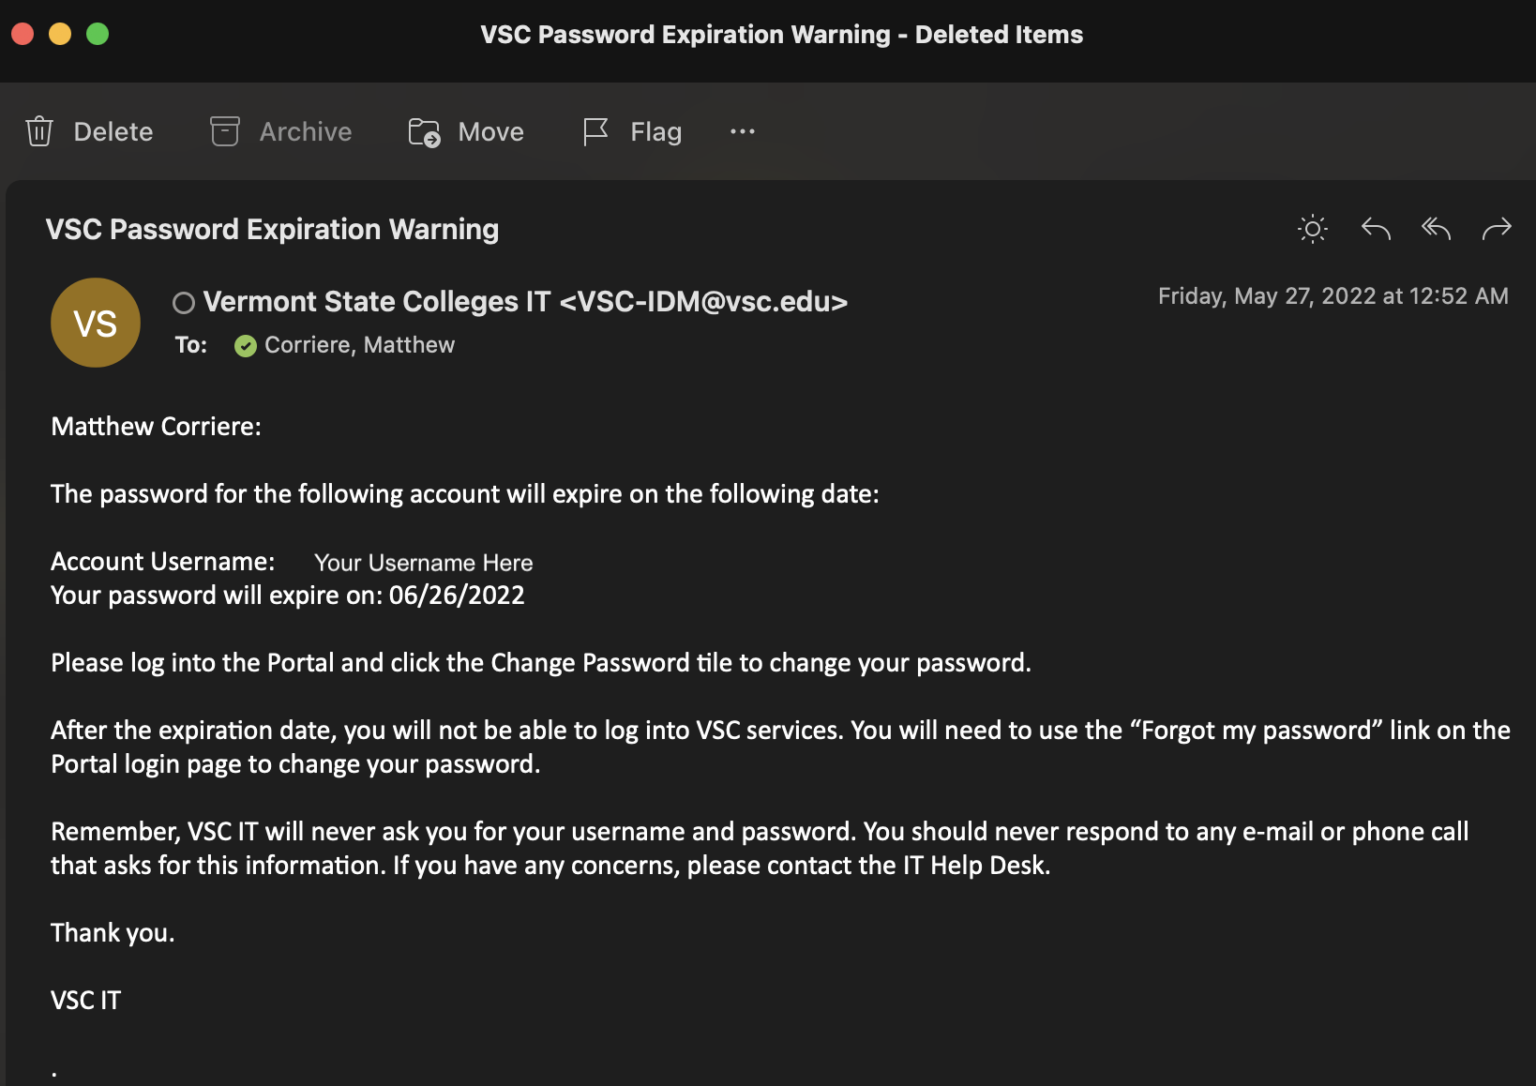
Task: Flag the password expiration email
Action: 632,132
